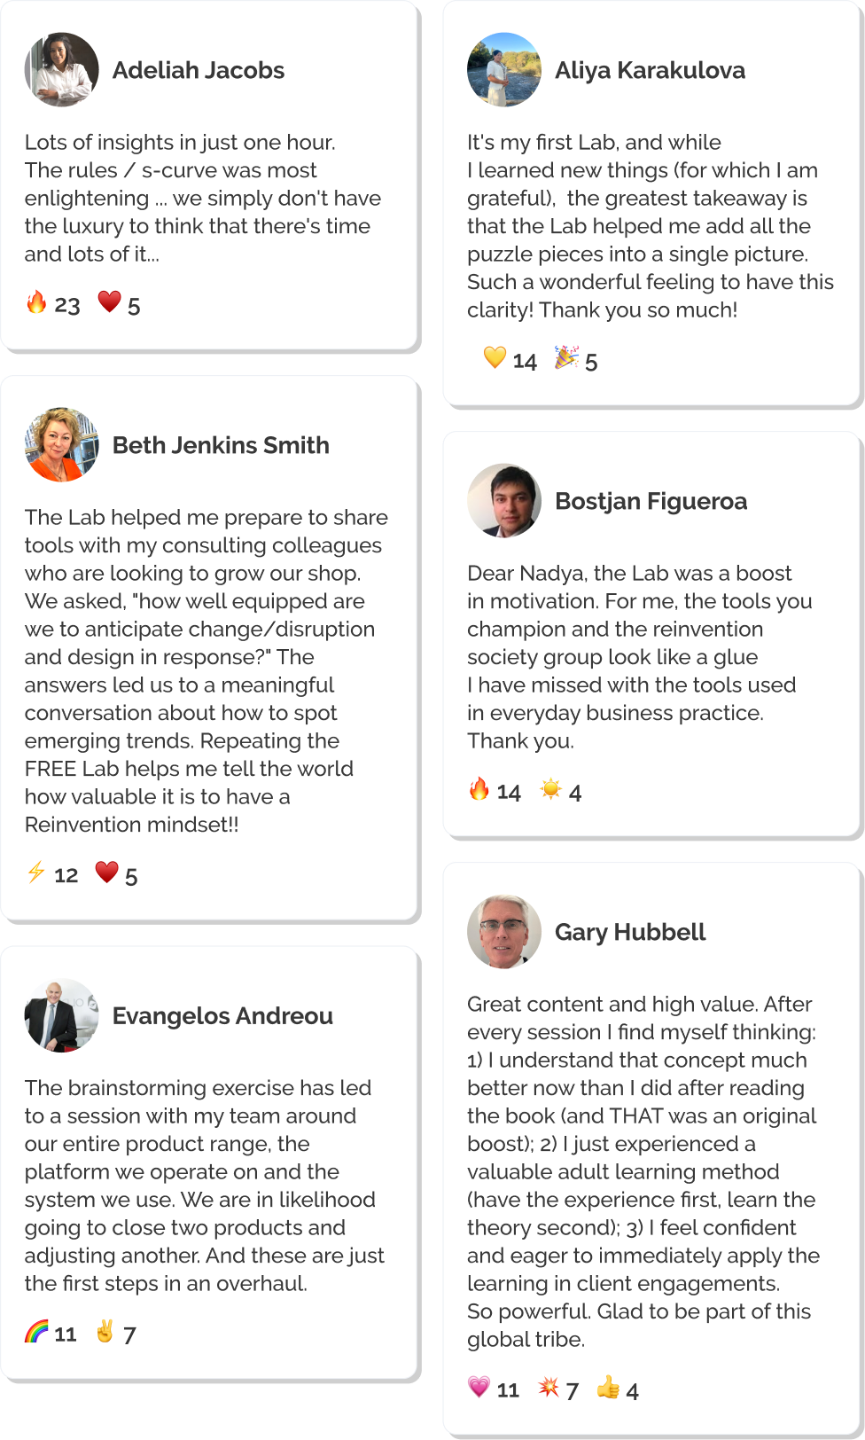Image resolution: width=865 pixels, height=1440 pixels.
Task: Open Evangelos Andreou's profile picture
Action: click(62, 1016)
